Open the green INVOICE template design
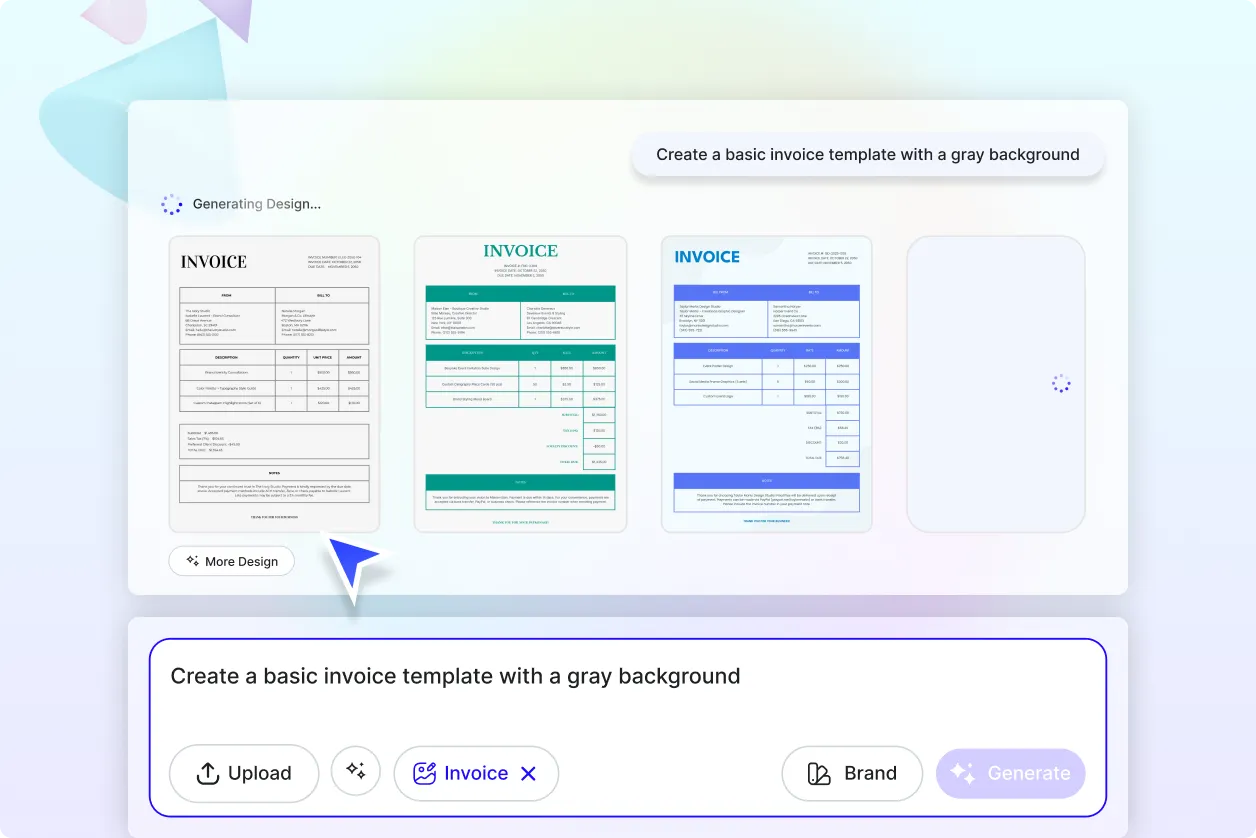The height and width of the screenshot is (838, 1256). click(x=520, y=383)
